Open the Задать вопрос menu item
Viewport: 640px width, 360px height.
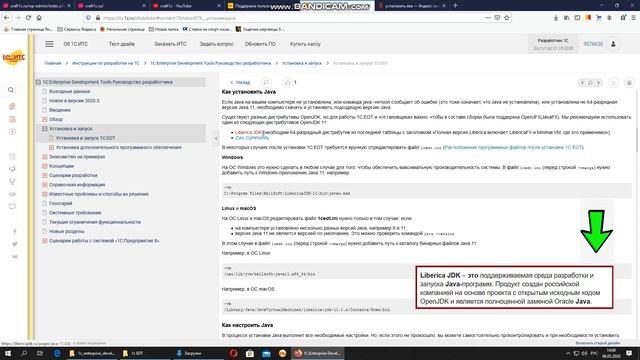[216, 44]
